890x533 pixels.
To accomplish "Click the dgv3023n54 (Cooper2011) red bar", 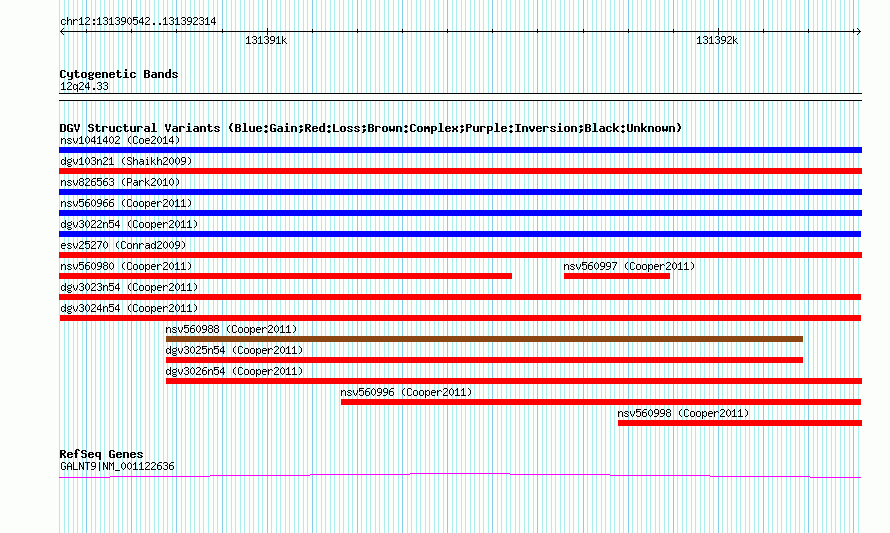I will pos(460,297).
